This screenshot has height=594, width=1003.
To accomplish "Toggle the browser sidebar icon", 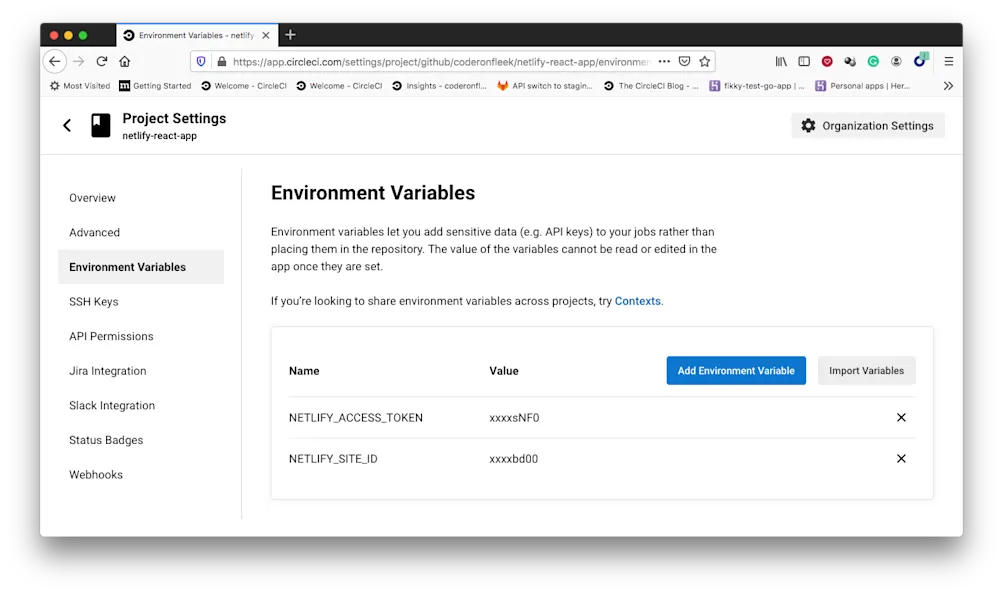I will 804,61.
